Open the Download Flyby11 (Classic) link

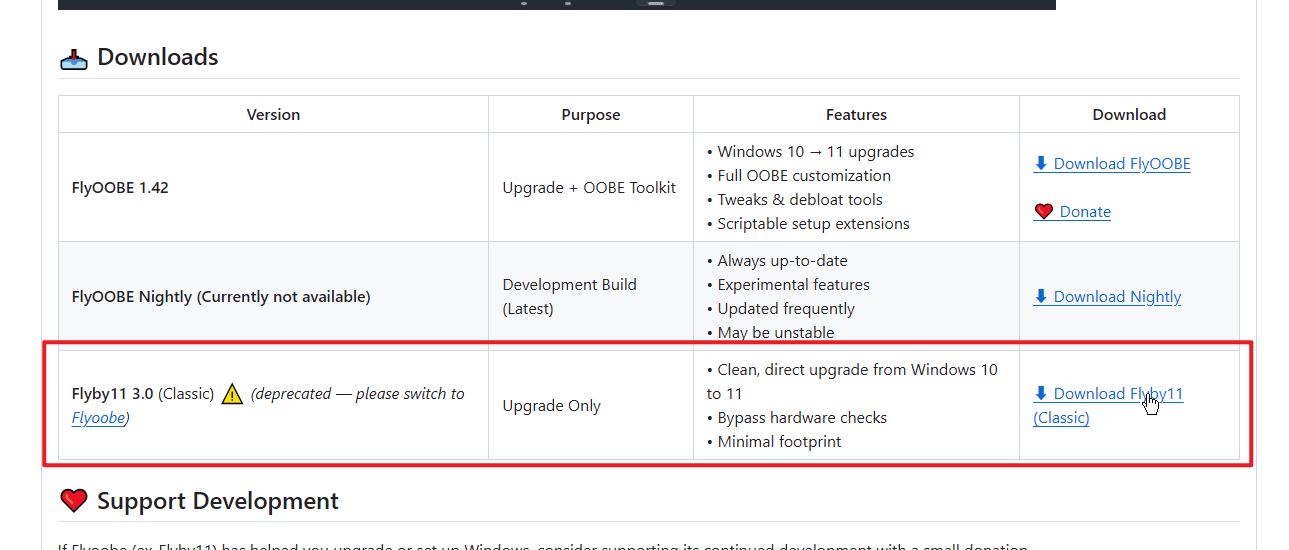[x=1108, y=394]
